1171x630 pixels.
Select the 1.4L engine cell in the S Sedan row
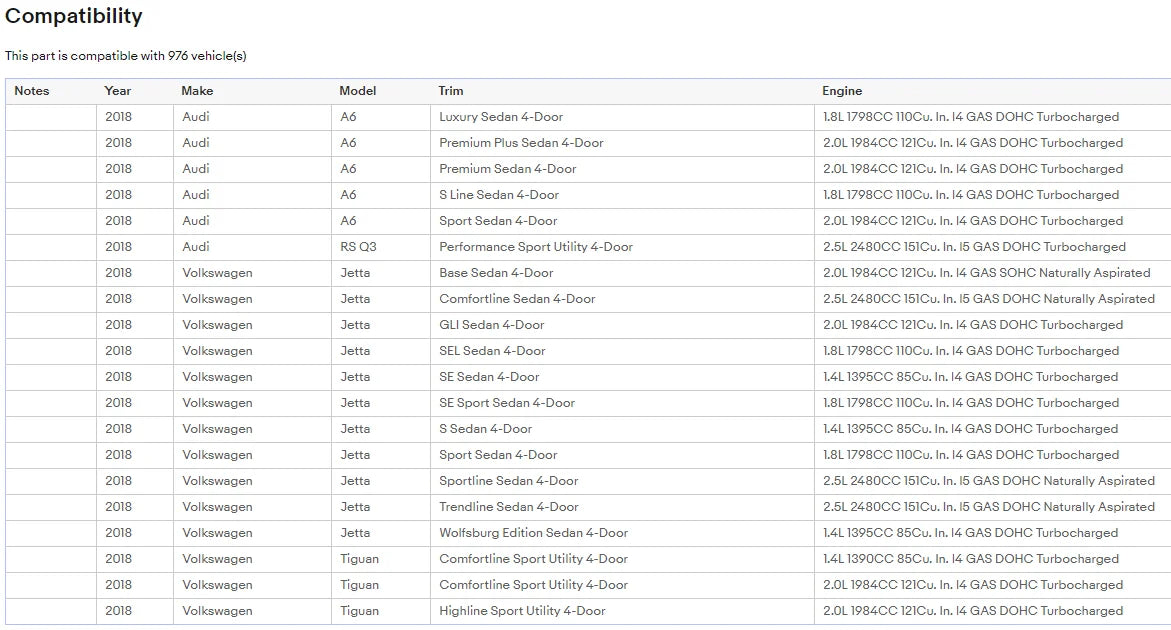[x=993, y=429]
